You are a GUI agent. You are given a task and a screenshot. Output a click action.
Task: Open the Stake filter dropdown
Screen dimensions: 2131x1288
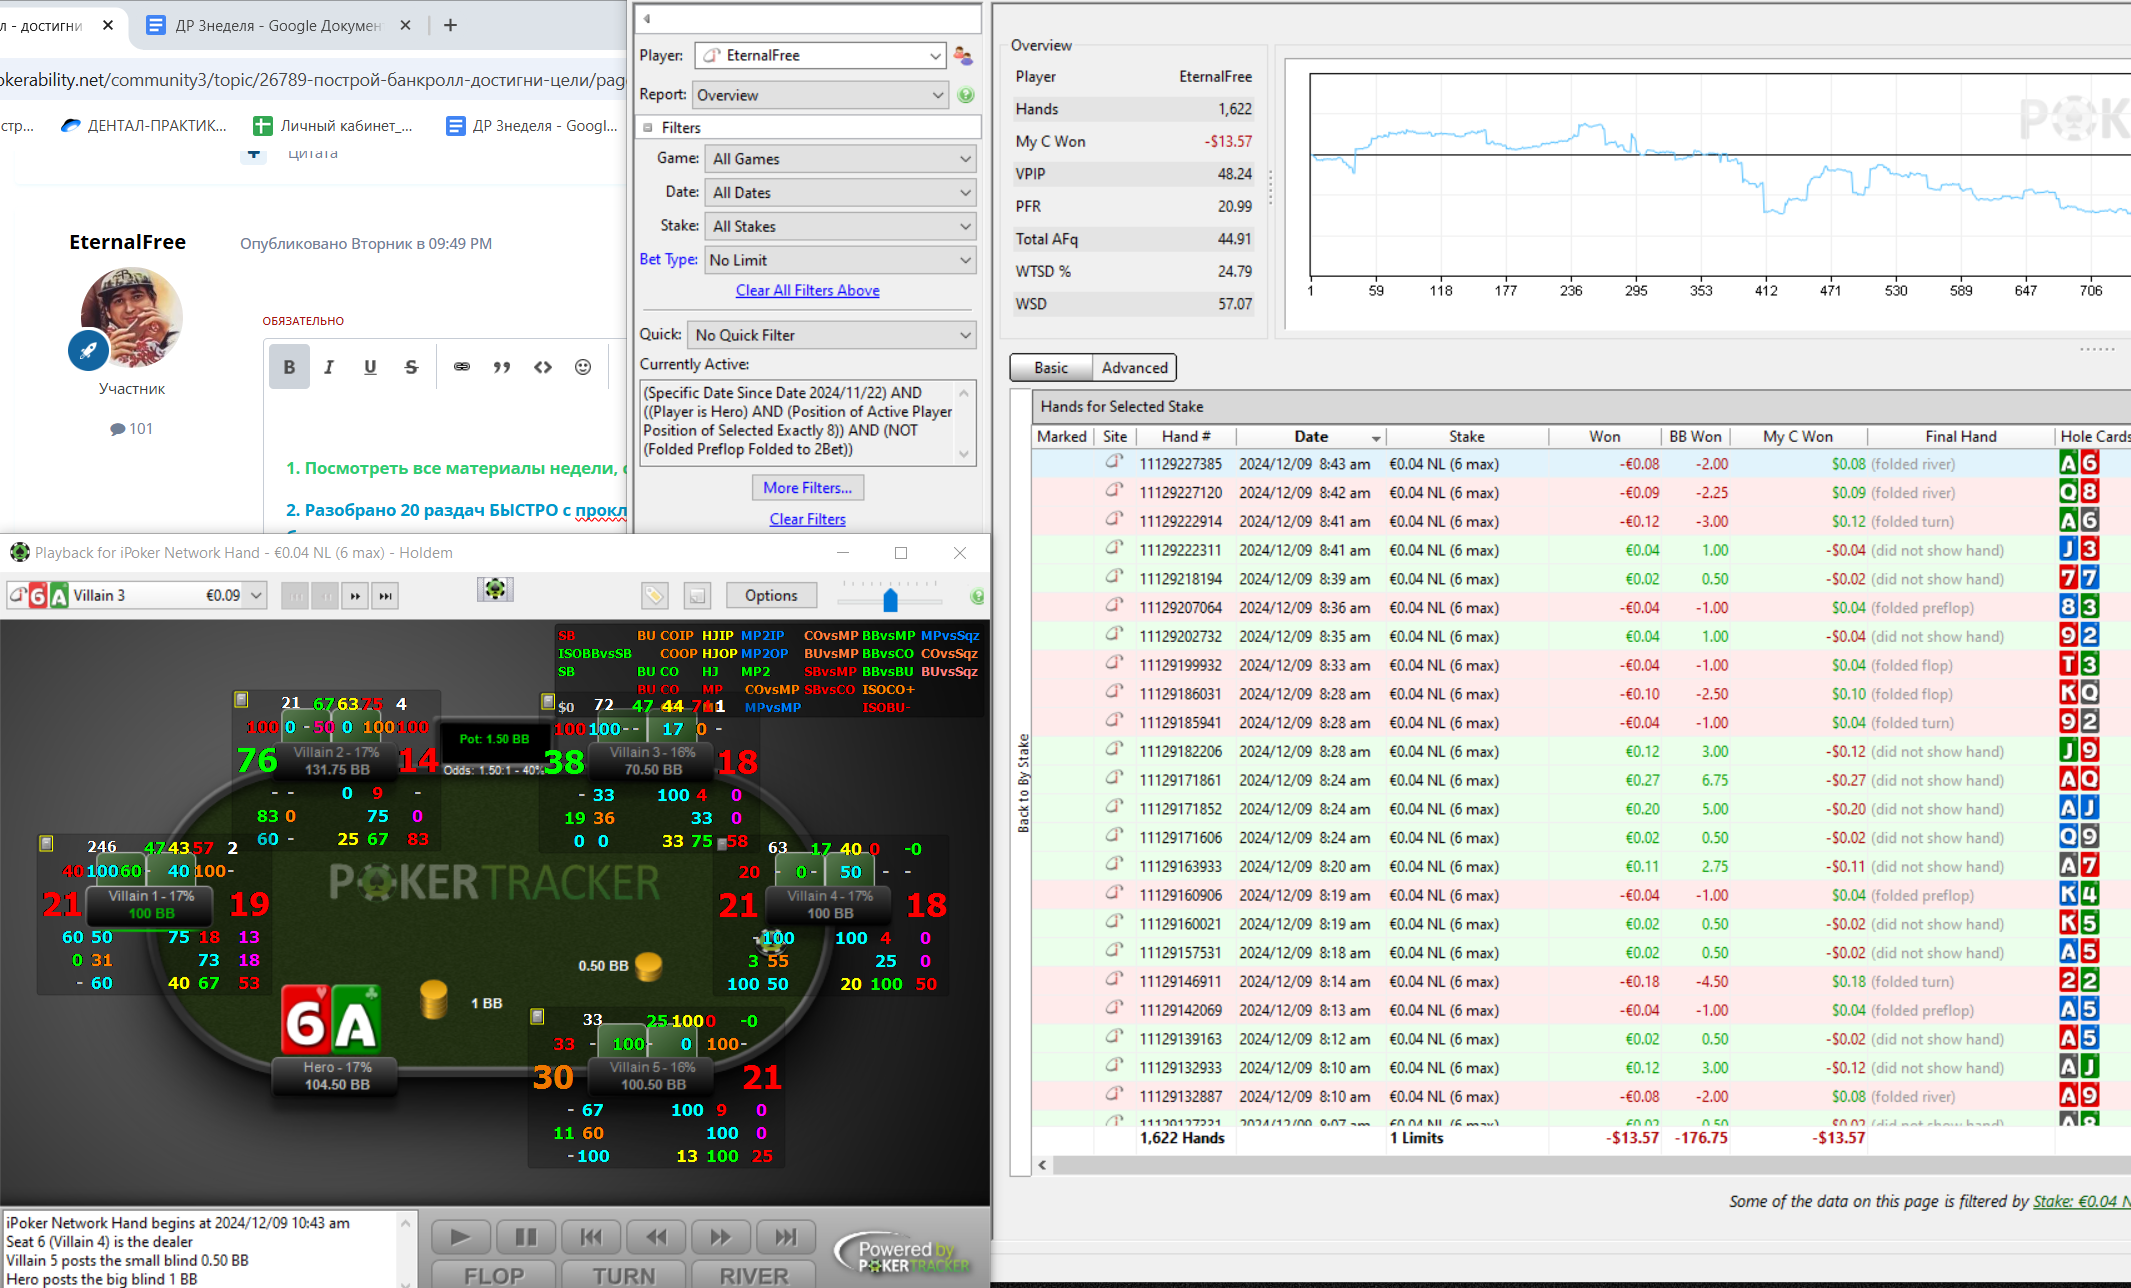point(840,227)
